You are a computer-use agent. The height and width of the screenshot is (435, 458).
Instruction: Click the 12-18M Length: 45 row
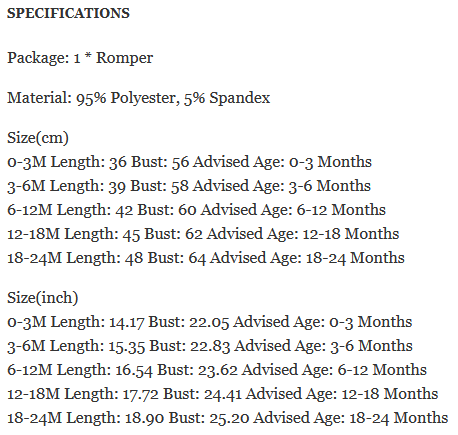click(x=203, y=234)
